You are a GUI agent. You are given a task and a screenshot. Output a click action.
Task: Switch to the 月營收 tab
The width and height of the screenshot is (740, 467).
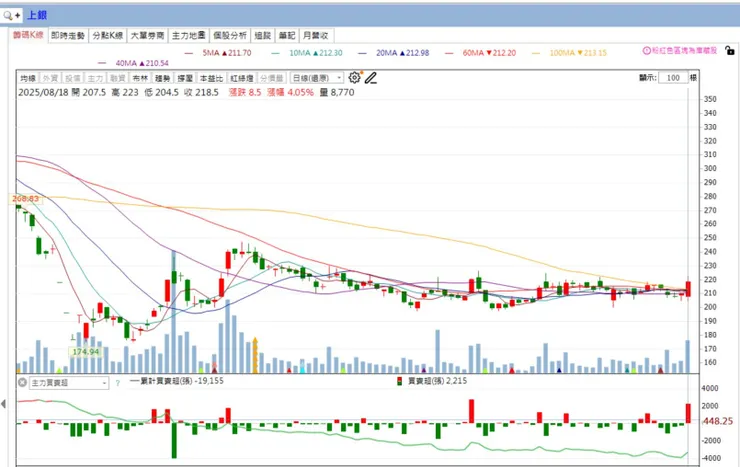click(316, 35)
